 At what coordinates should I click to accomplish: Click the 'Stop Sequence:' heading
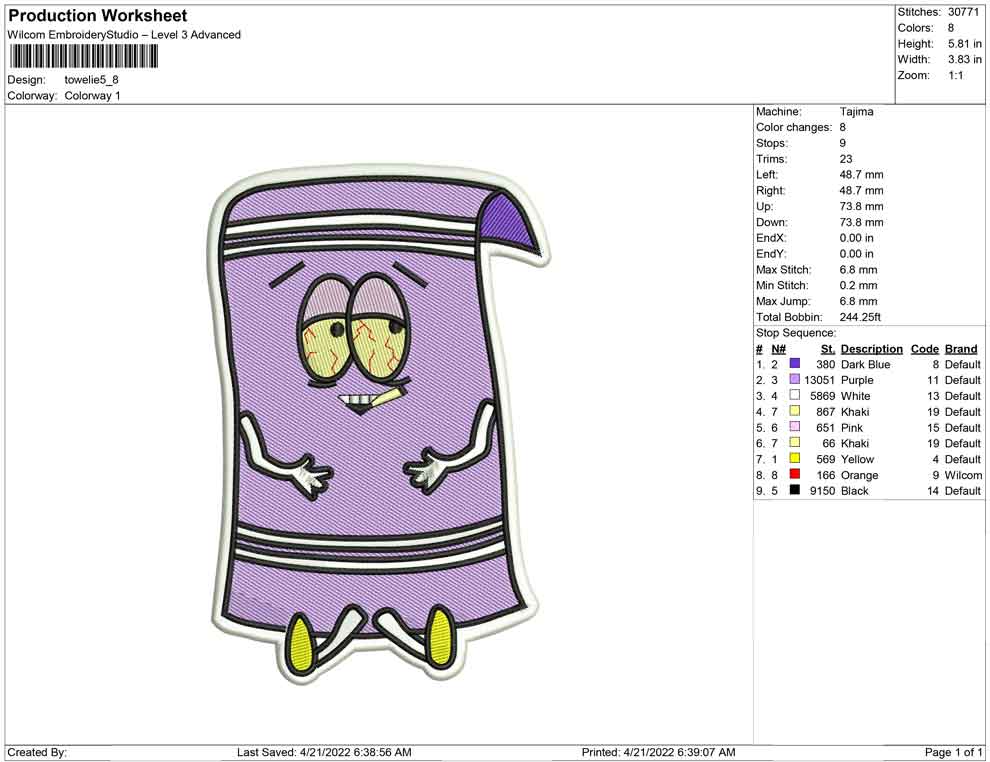796,333
